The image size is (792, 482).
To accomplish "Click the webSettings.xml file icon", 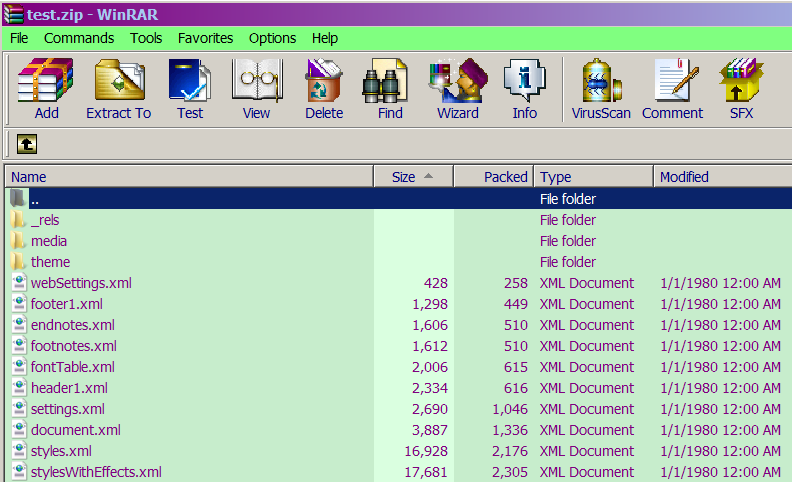I will 19,282.
